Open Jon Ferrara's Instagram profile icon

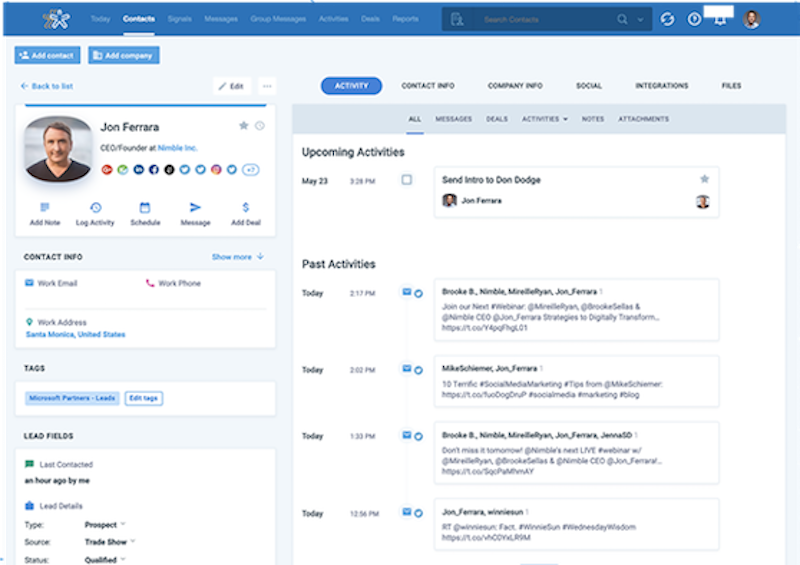pos(216,169)
